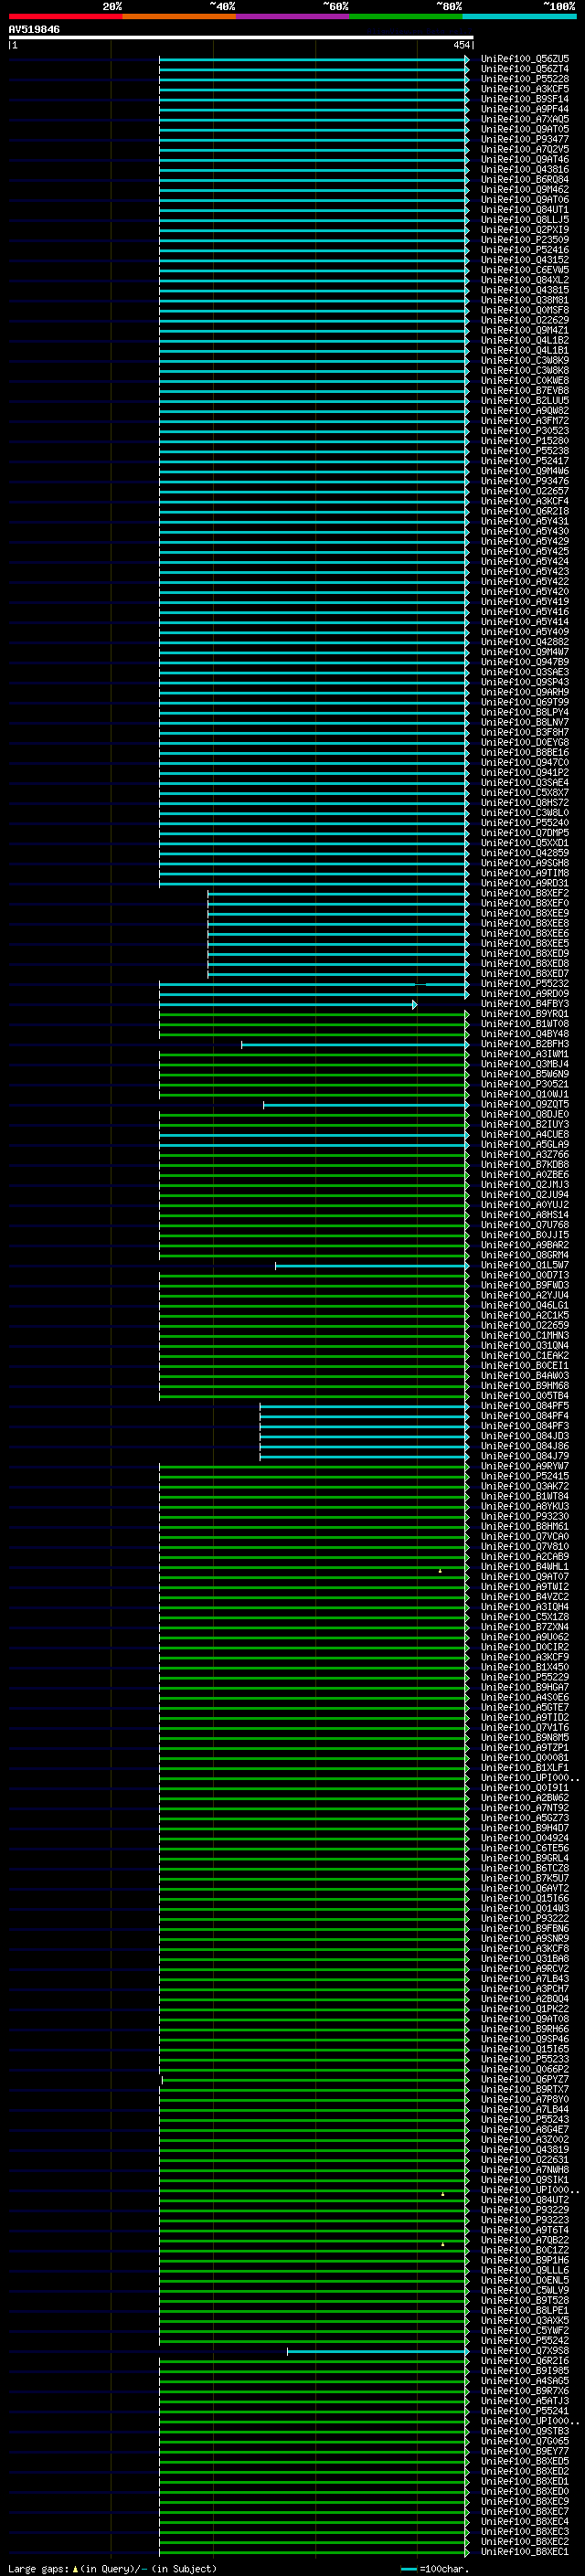Select hit UniRef100_Q84UT1
Image resolution: width=585 pixels, height=2576 pixels.
(524, 210)
